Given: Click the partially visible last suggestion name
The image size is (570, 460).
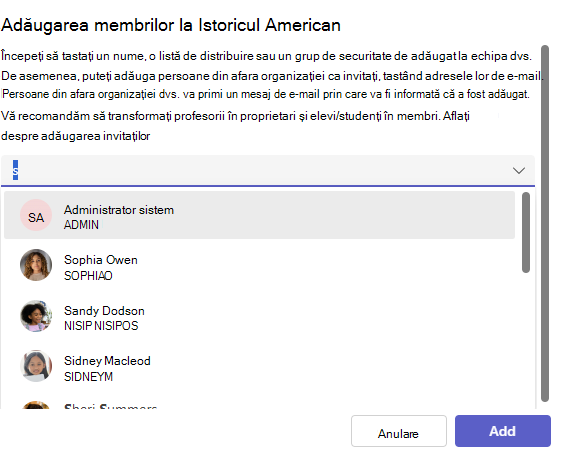Looking at the screenshot, I should pos(110,406).
